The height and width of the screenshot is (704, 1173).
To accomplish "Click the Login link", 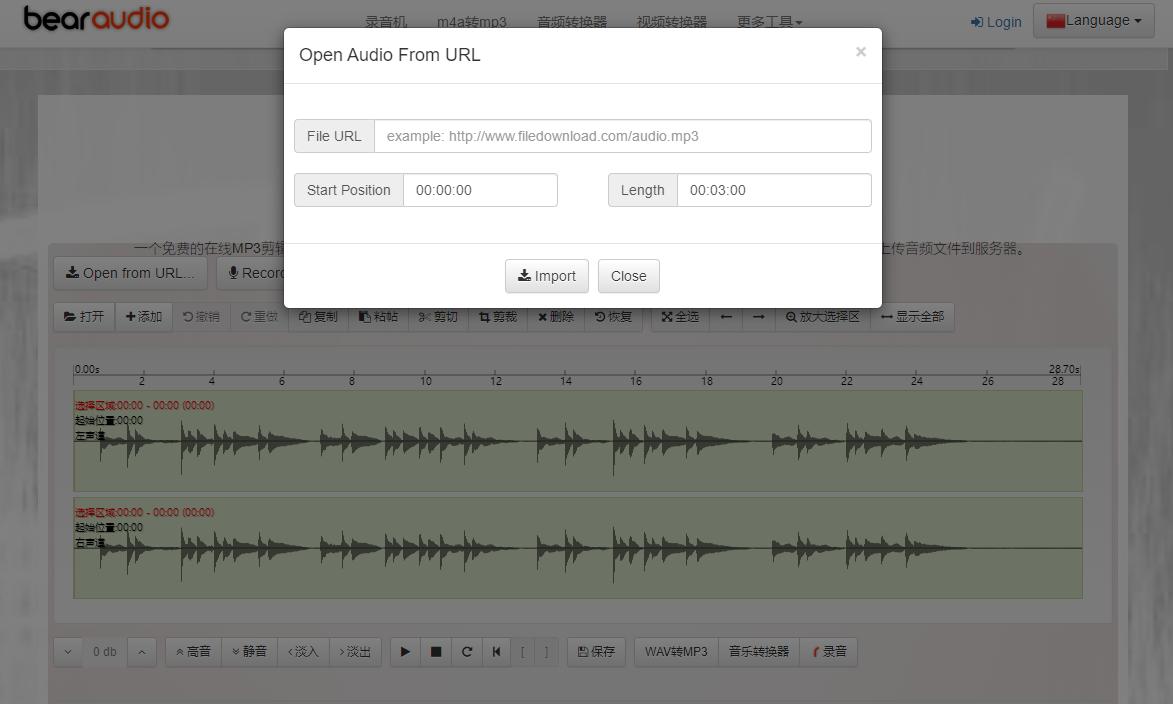I will pos(996,22).
